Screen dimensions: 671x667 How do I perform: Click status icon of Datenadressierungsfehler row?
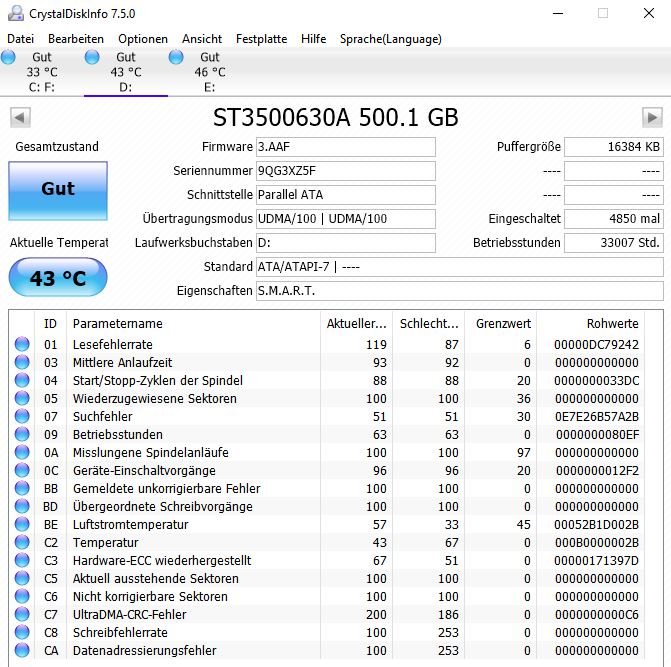[22, 649]
